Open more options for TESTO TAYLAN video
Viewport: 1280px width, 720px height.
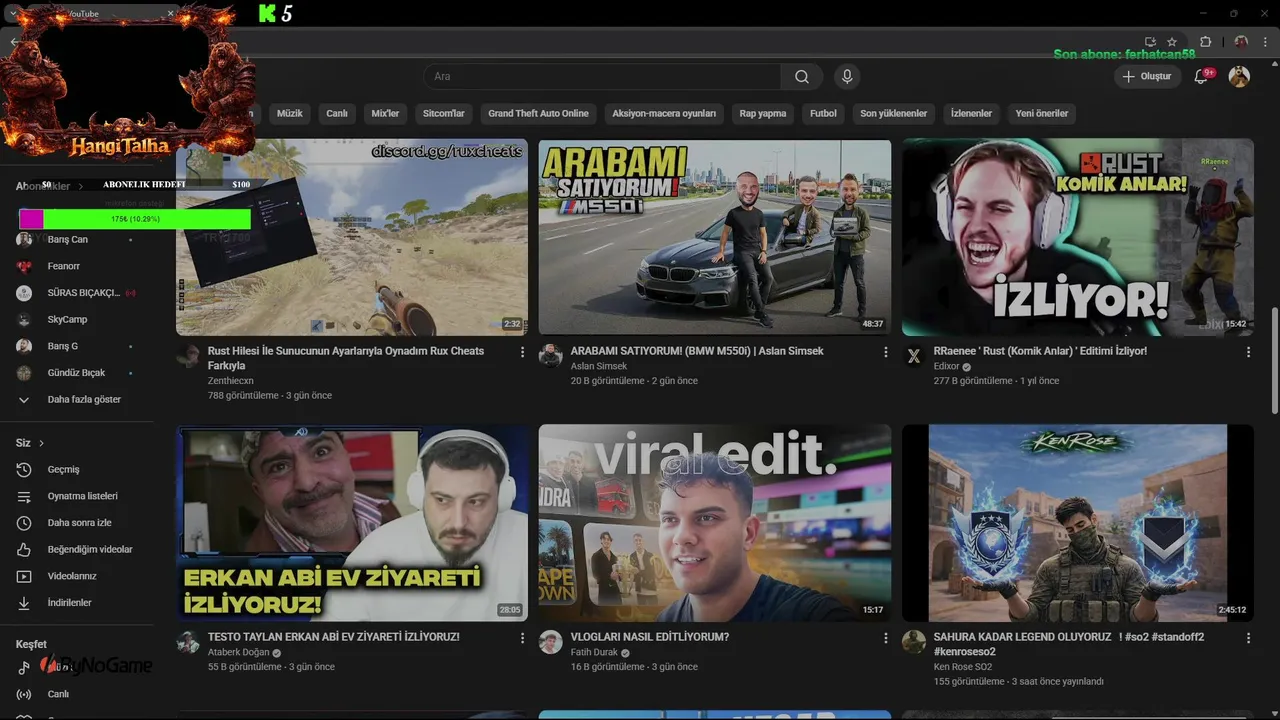click(x=522, y=638)
